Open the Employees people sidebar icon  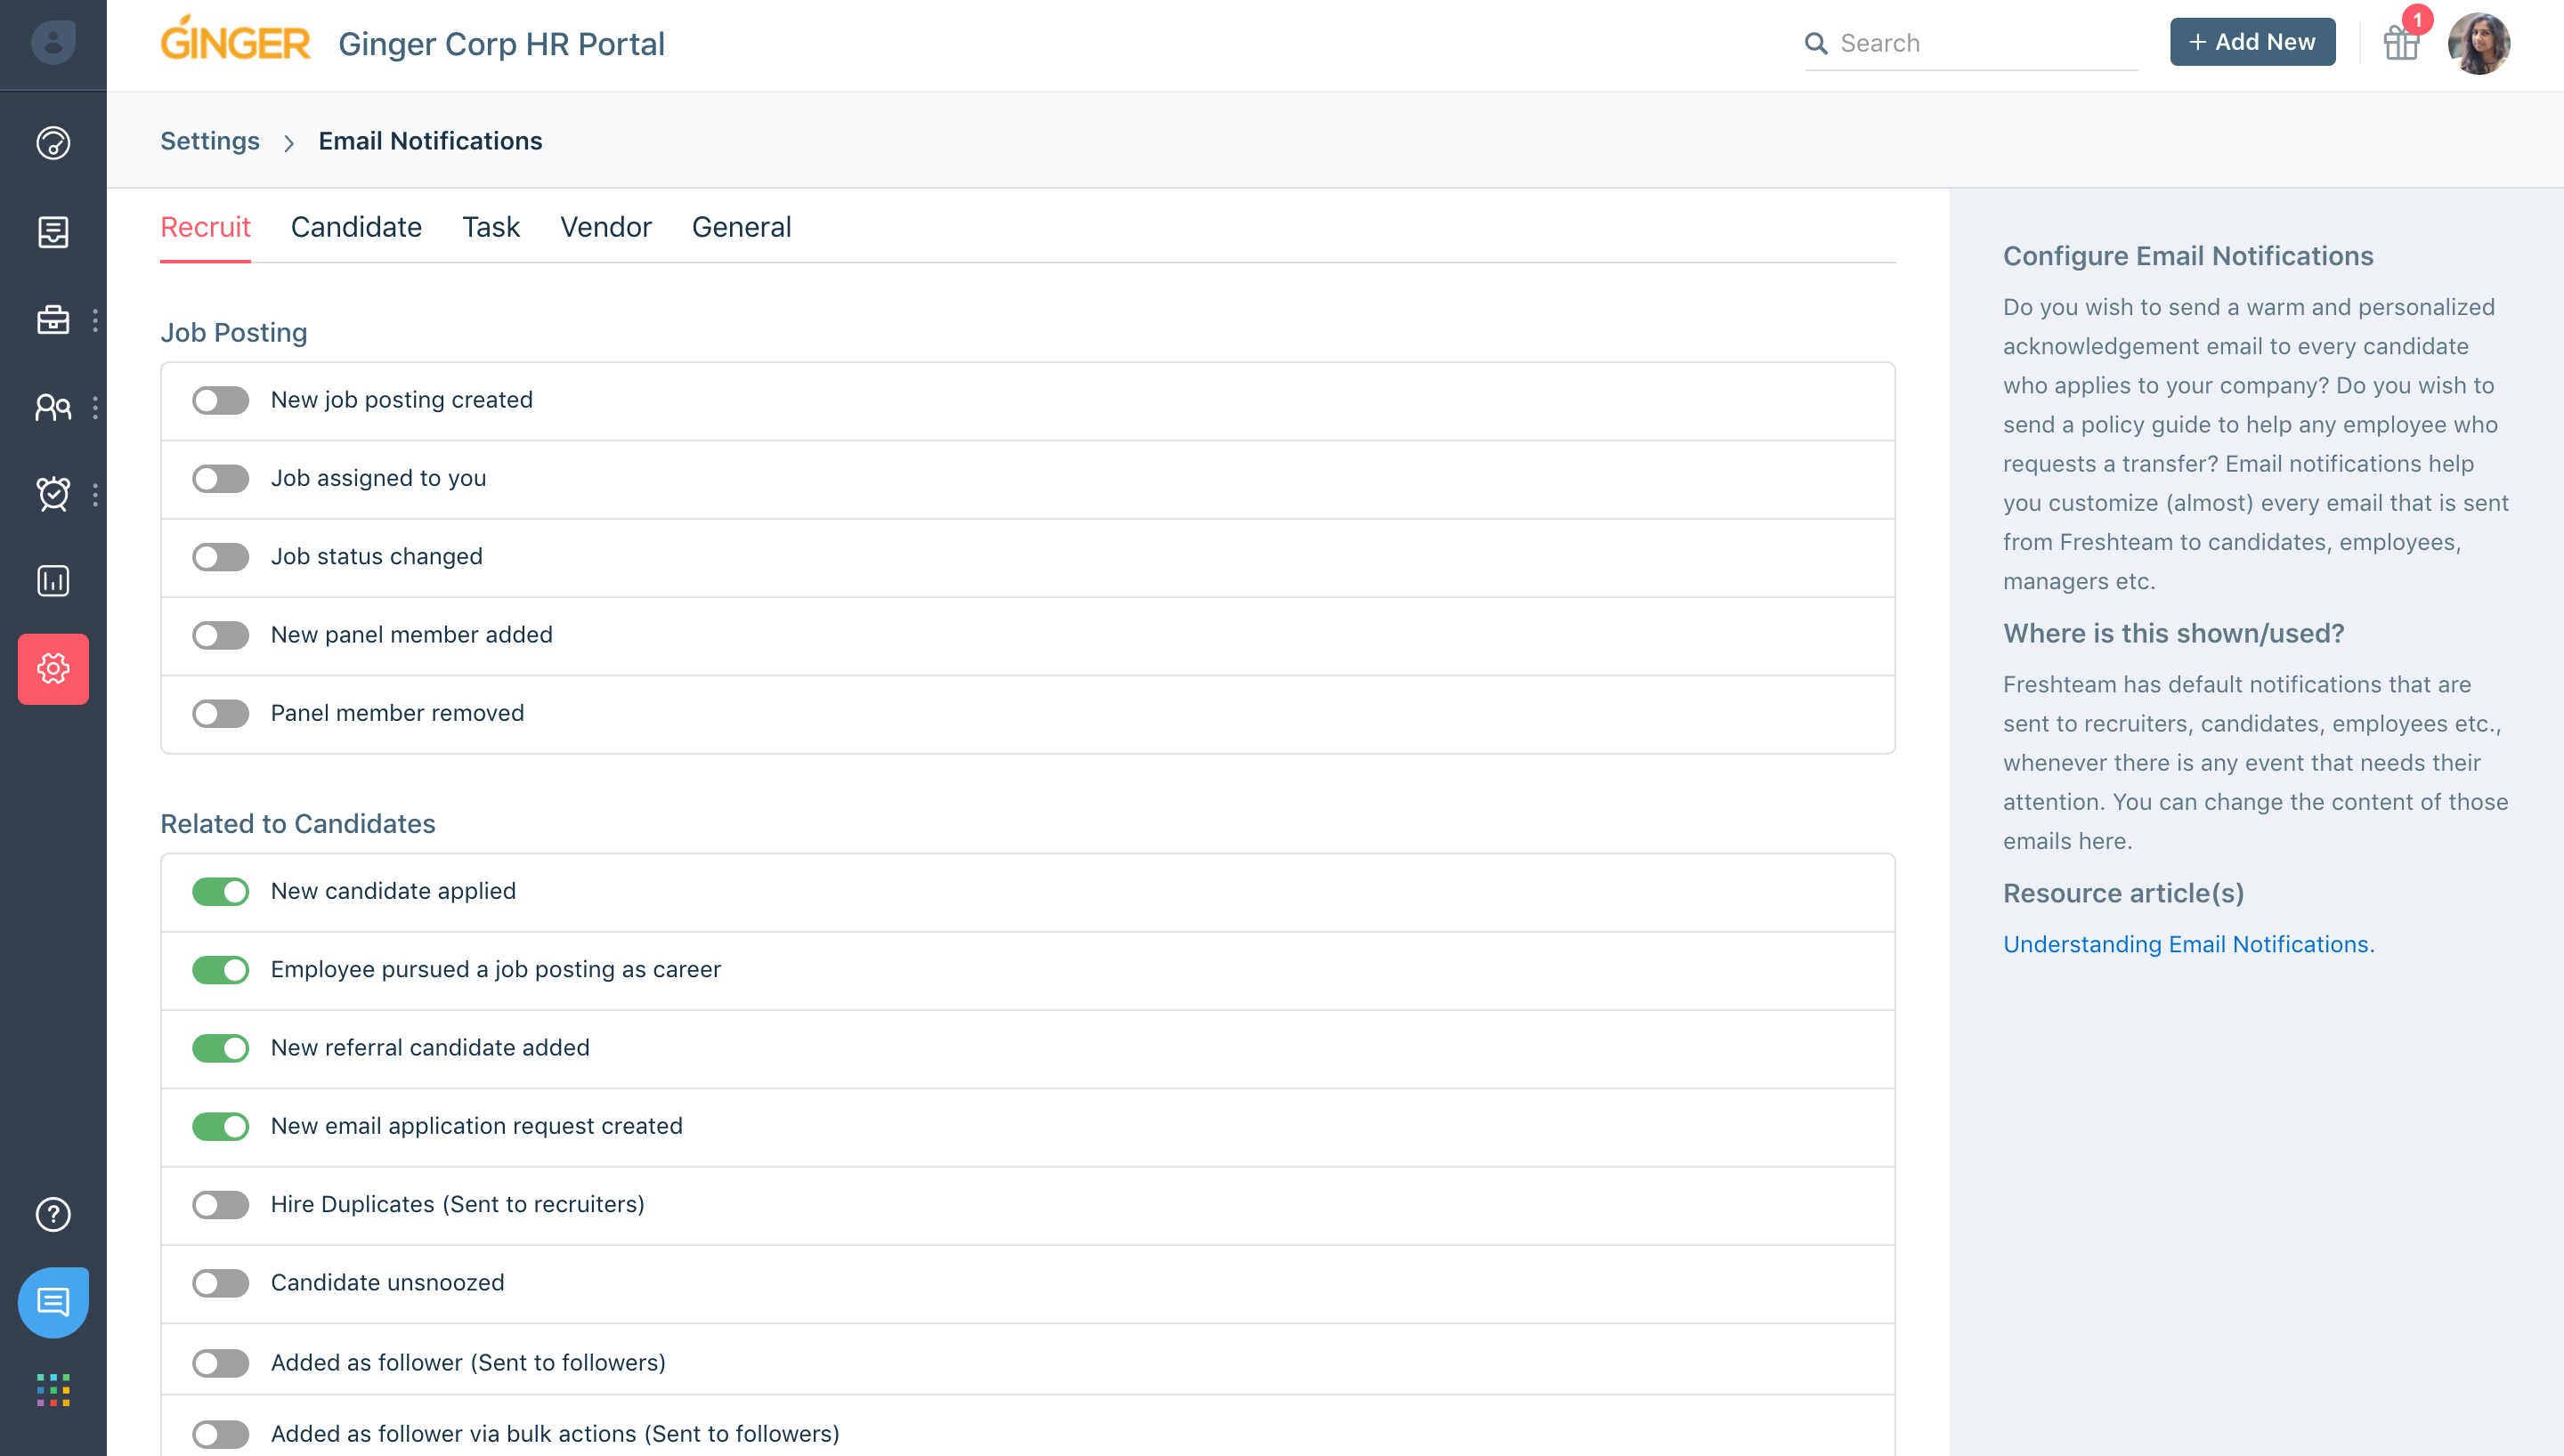53,407
